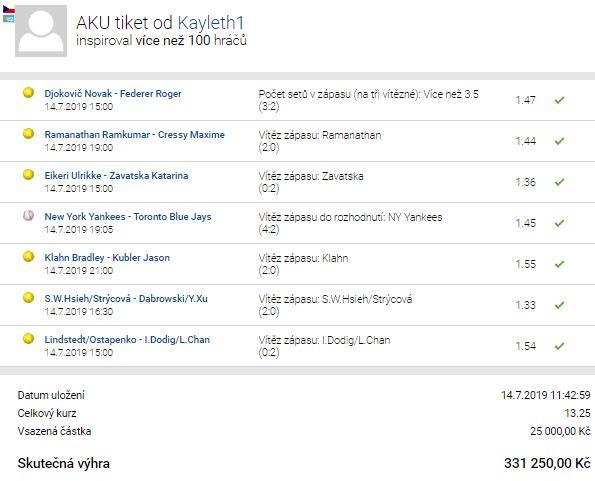The image size is (595, 481).
Task: Click green checkmark on the 1.54 odds row
Action: [x=559, y=346]
